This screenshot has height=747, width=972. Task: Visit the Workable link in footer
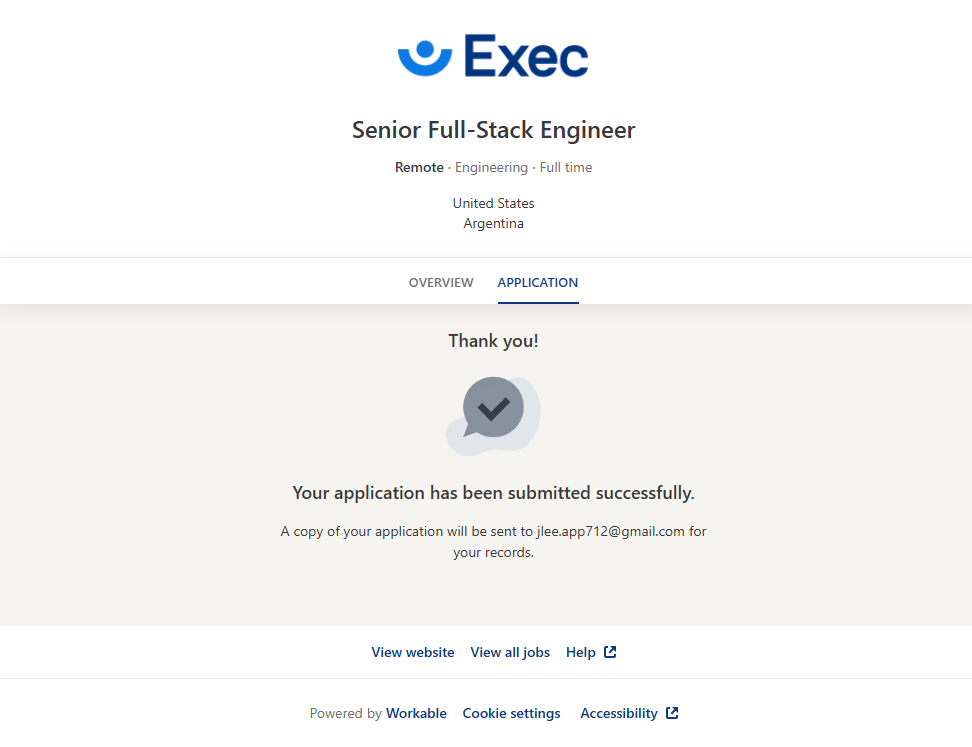416,713
